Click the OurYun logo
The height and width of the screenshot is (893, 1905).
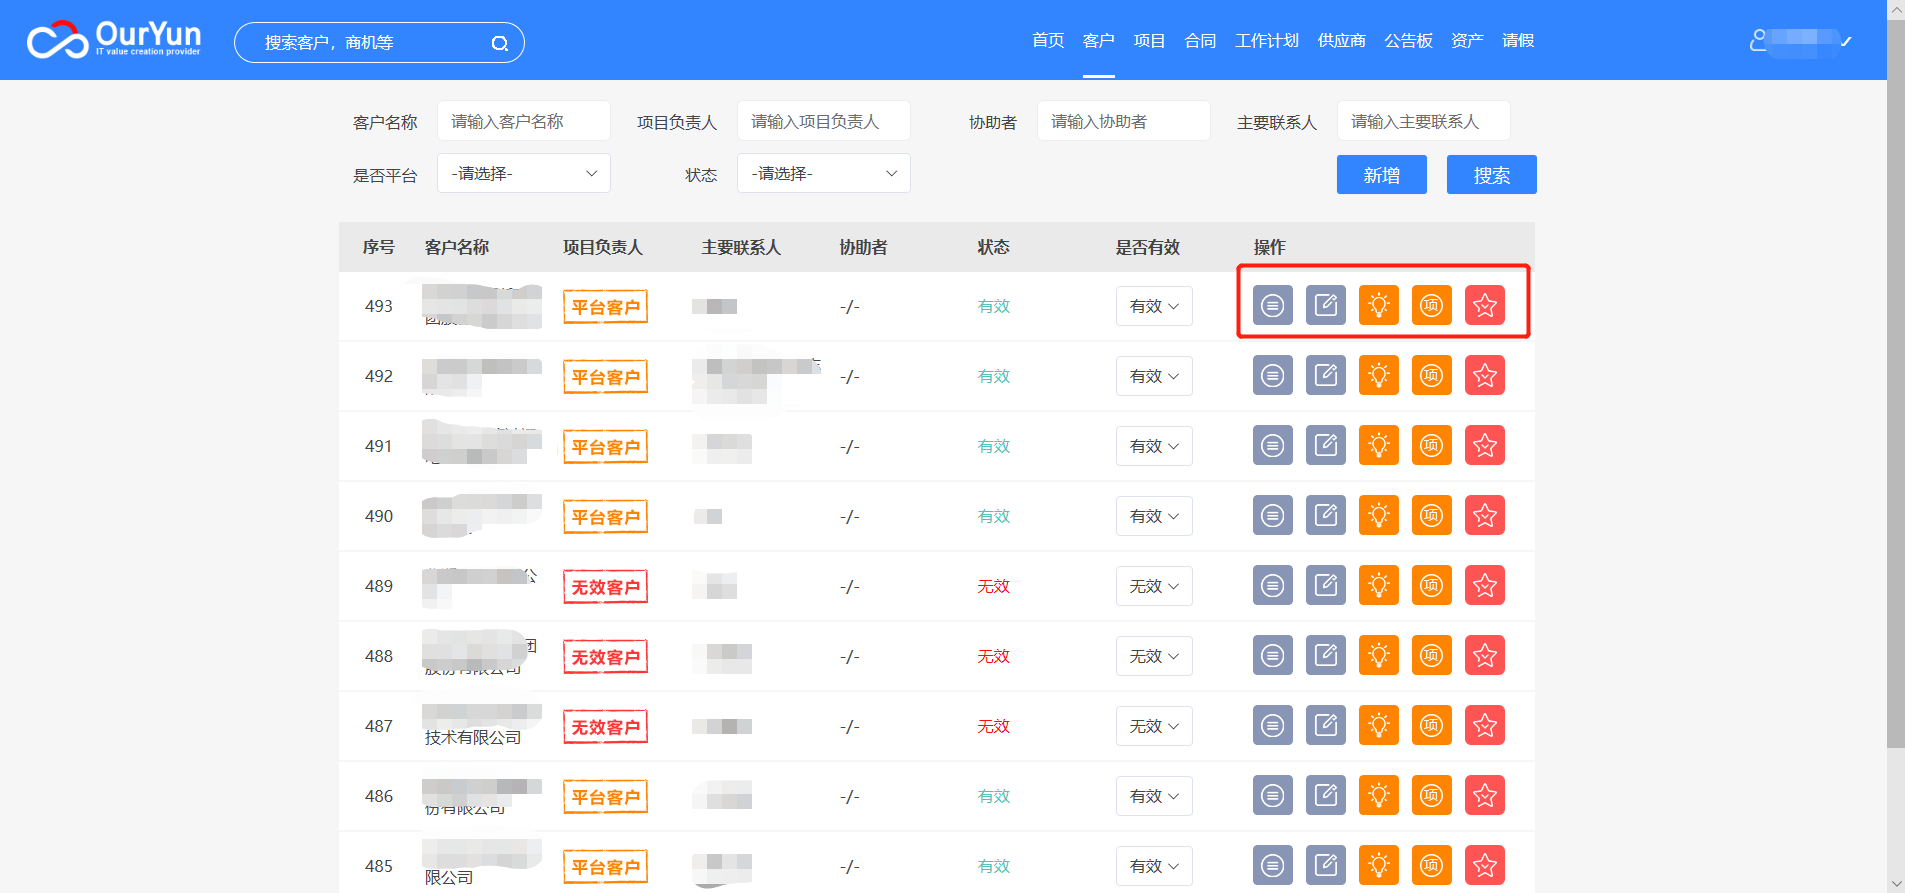click(114, 40)
